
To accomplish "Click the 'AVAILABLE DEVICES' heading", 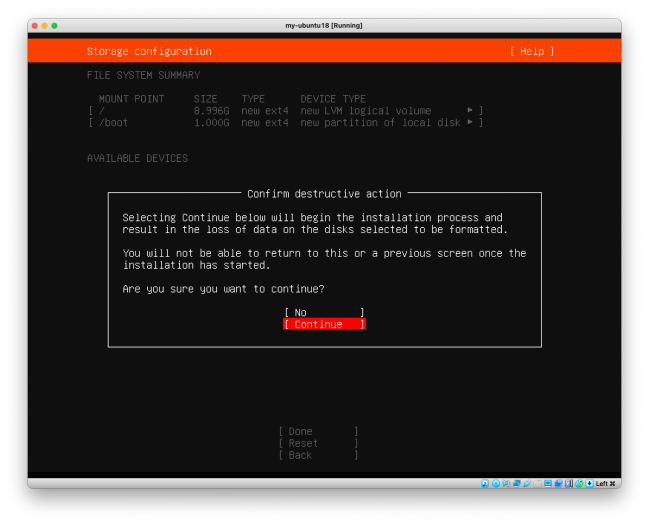I will (x=137, y=158).
